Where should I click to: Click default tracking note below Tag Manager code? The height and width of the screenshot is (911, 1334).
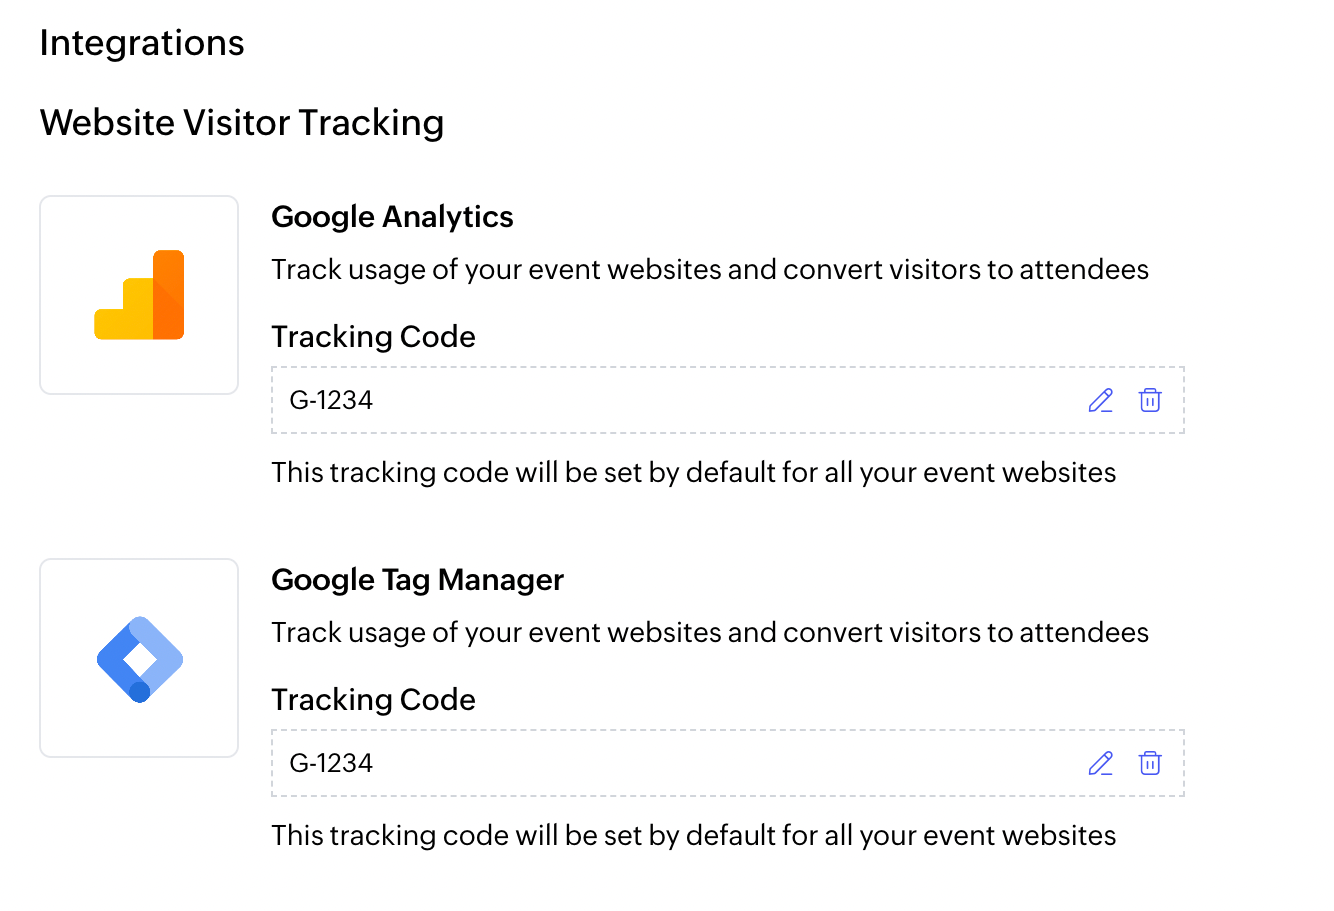click(693, 835)
